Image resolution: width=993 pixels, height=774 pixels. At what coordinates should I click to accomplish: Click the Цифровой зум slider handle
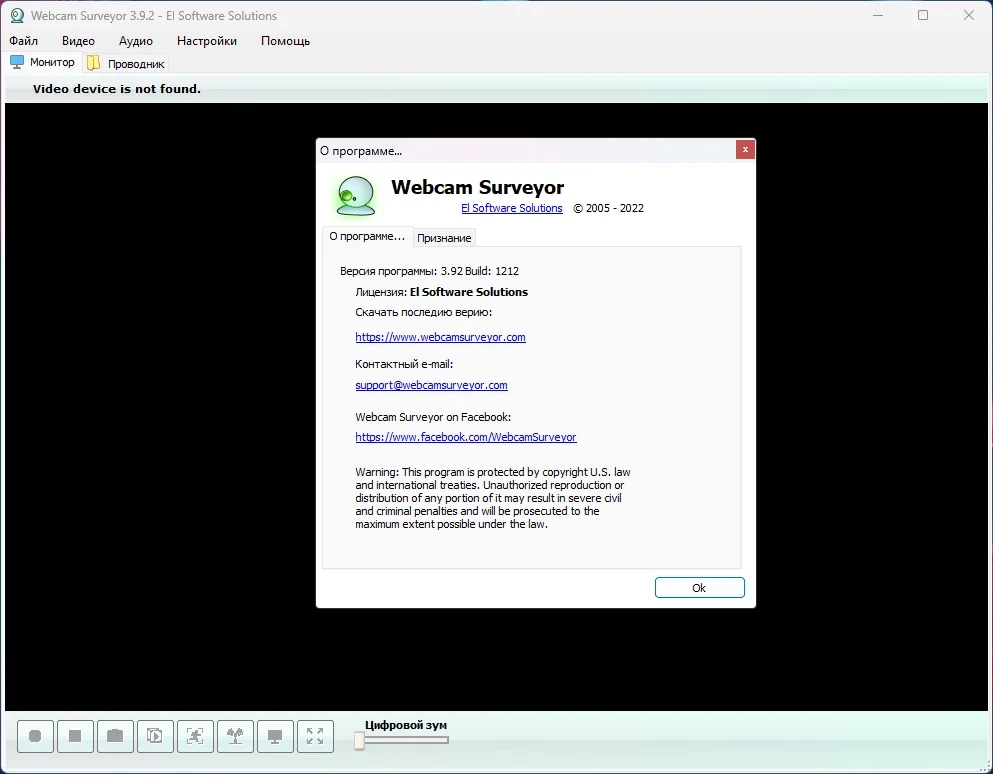(x=359, y=740)
